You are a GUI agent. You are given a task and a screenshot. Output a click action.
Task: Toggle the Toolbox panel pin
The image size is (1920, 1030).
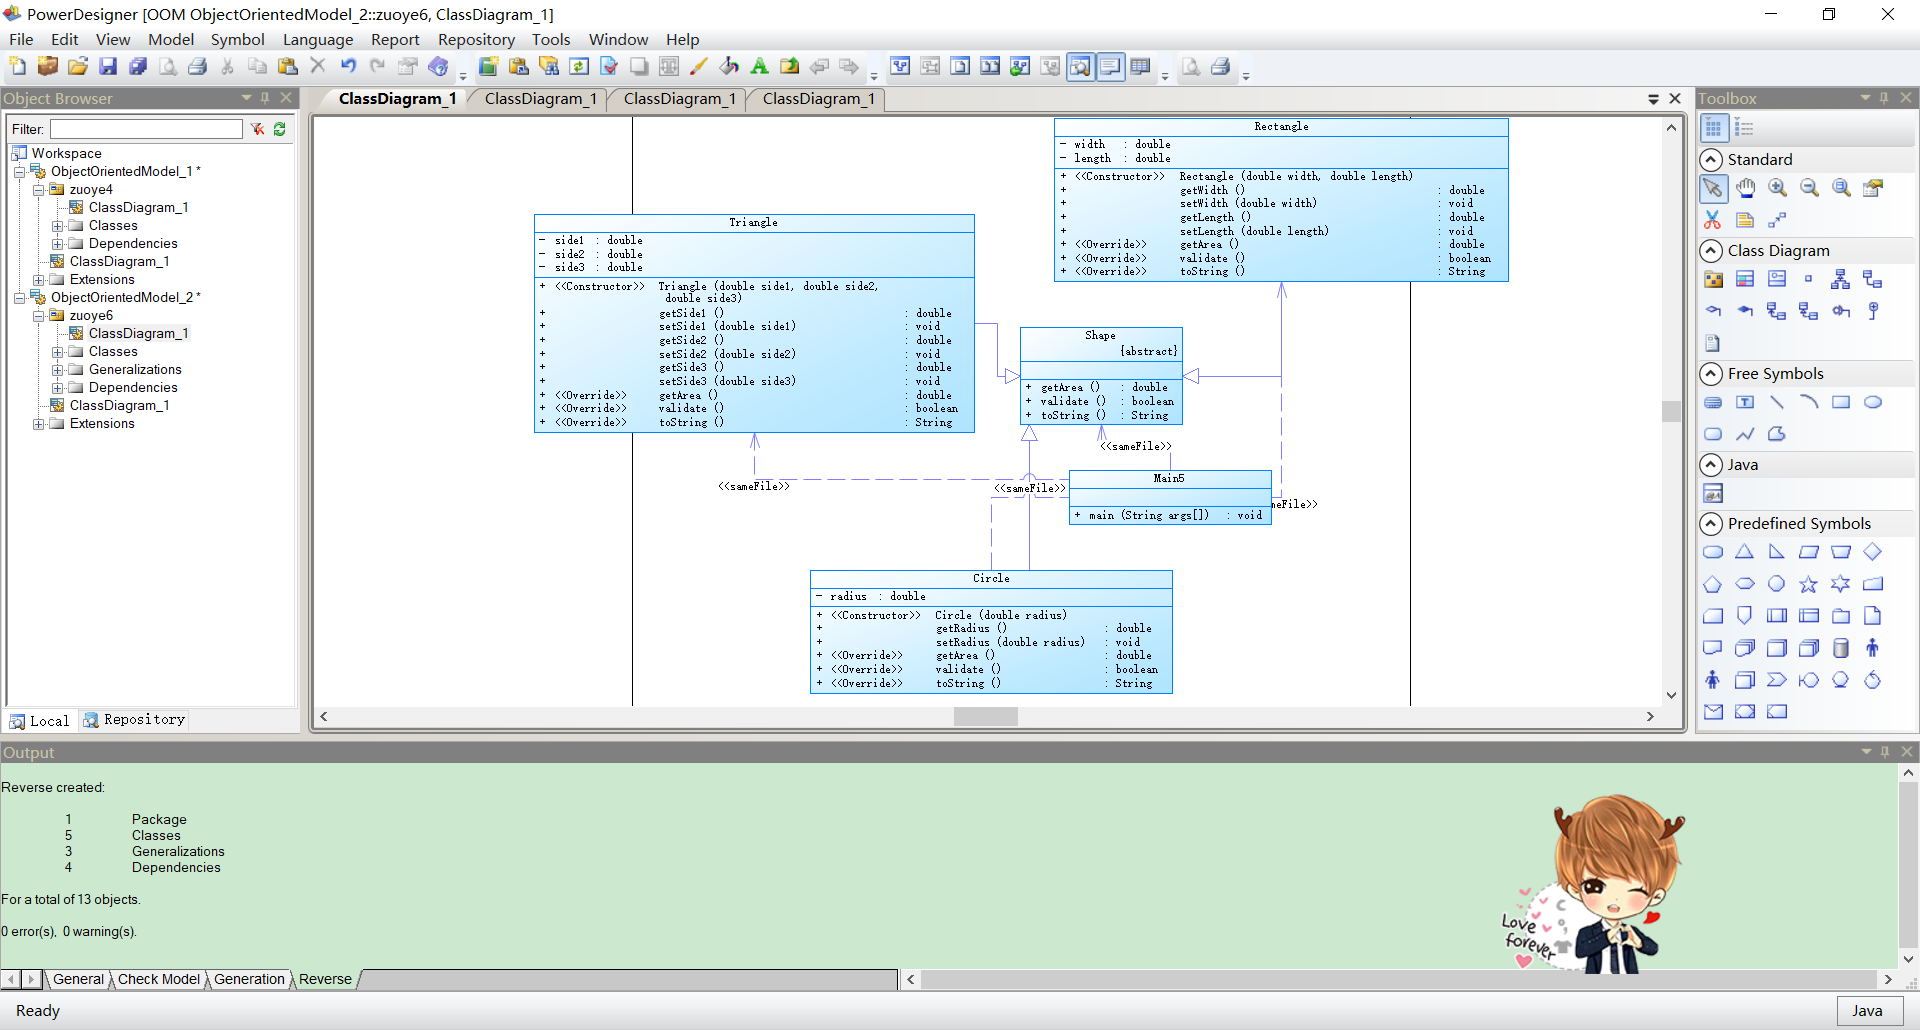coord(1884,98)
